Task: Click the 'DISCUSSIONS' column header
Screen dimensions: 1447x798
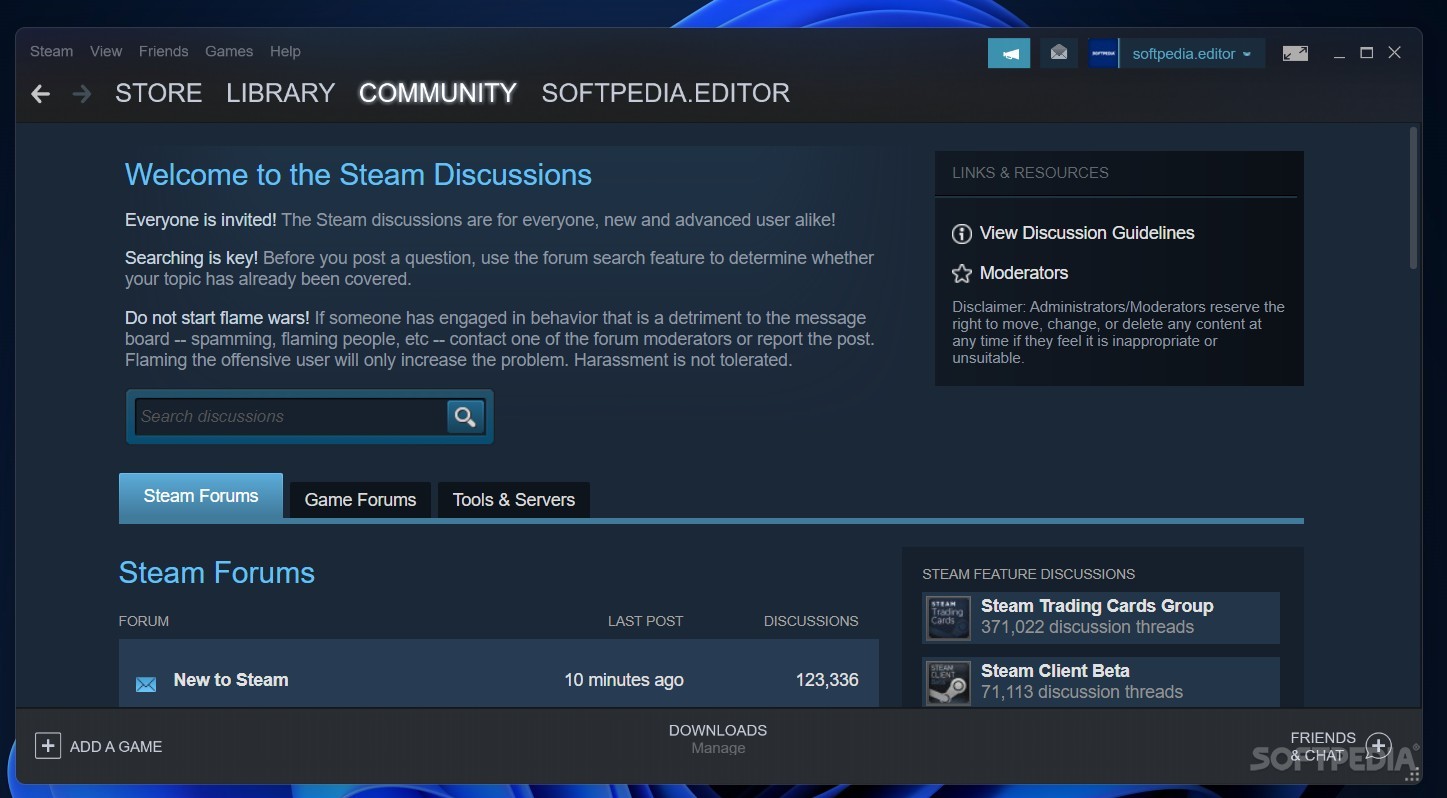Action: (x=811, y=621)
